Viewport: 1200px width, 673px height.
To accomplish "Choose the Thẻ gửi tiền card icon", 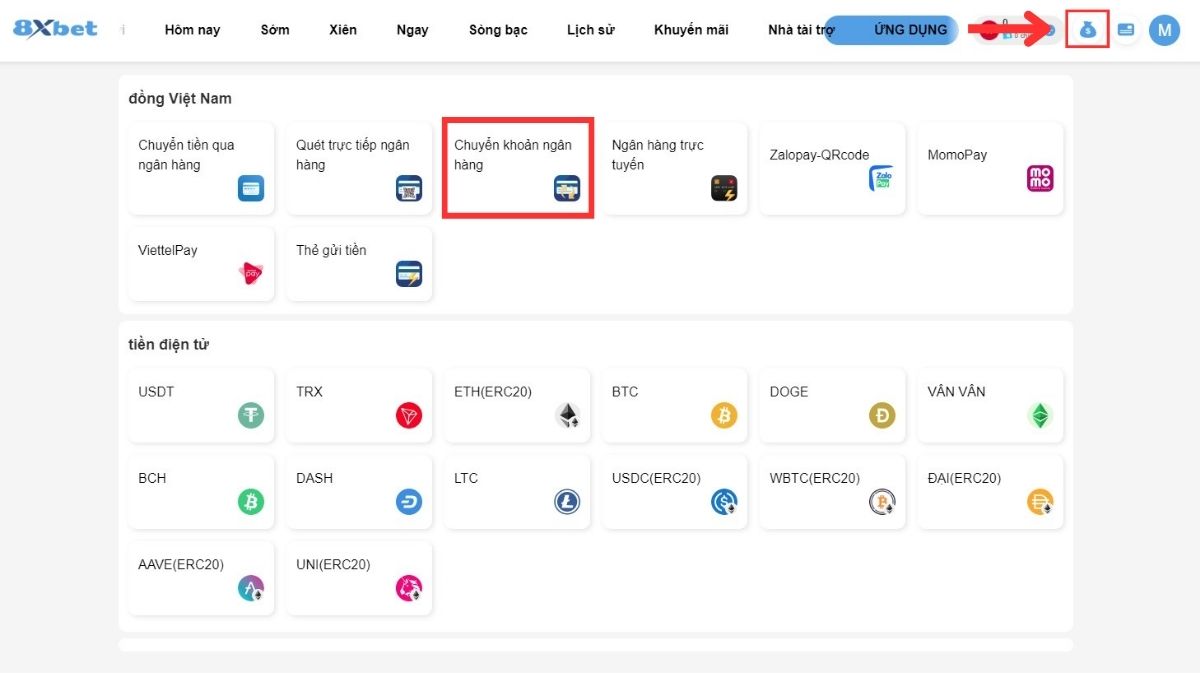I will click(409, 273).
